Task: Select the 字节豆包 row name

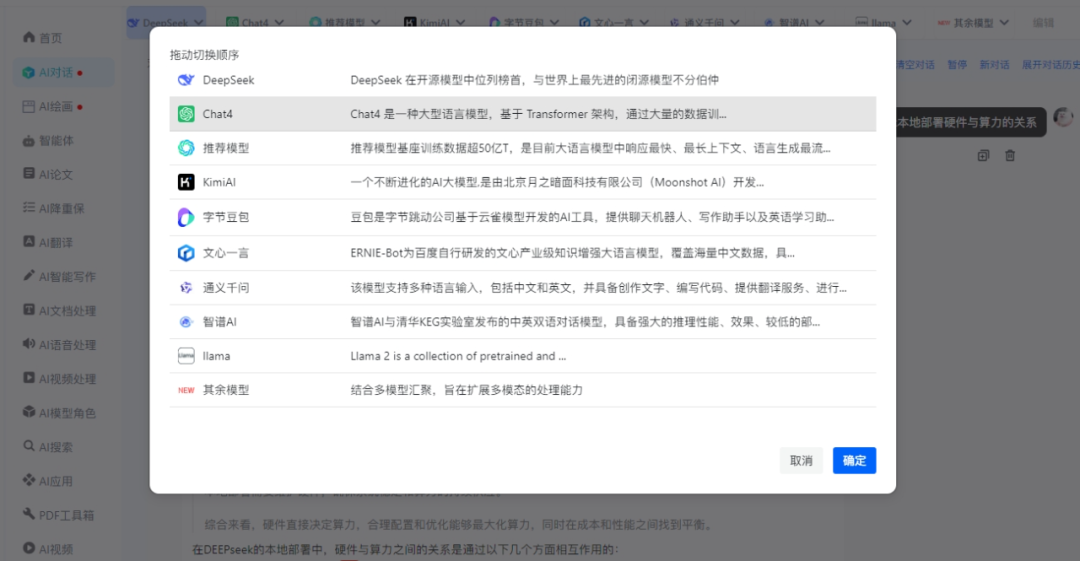Action: click(x=225, y=217)
